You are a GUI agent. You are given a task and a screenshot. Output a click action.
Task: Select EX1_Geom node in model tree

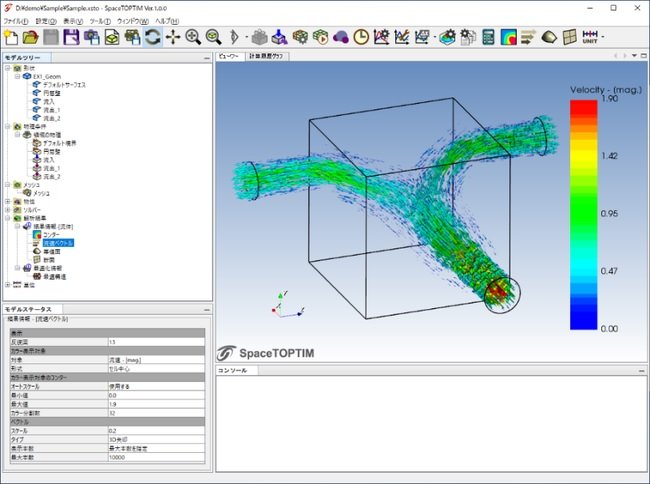click(46, 76)
